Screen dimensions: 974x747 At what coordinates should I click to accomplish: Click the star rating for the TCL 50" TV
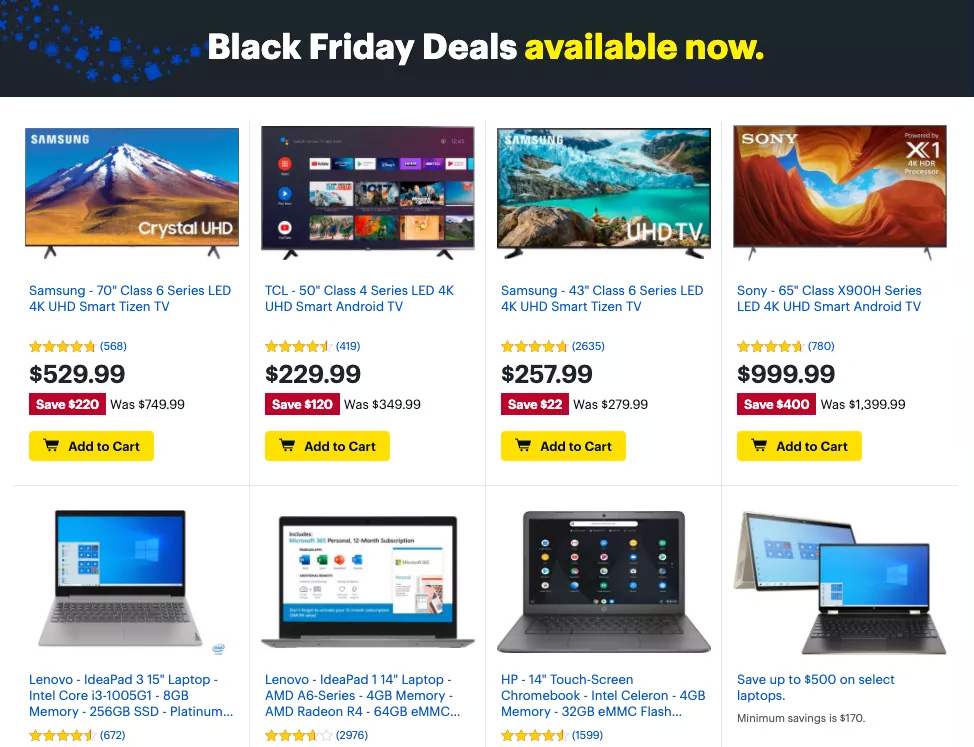point(298,346)
